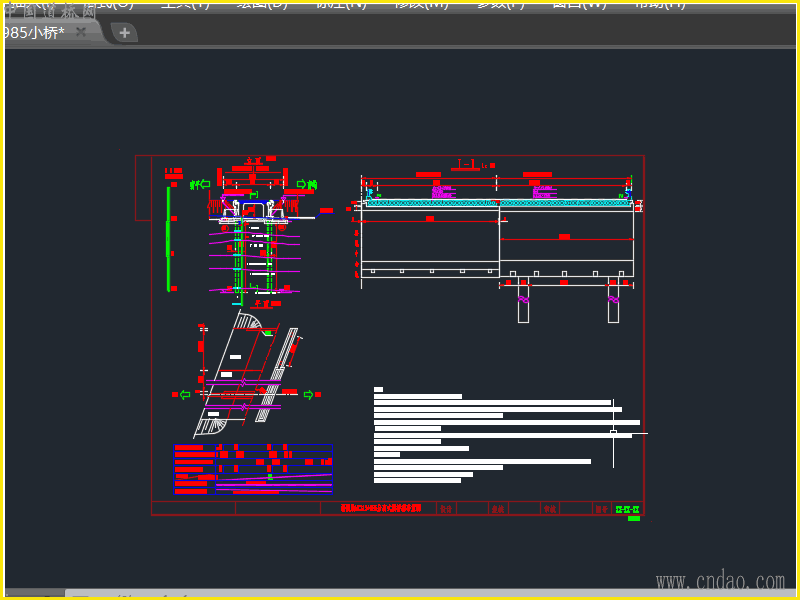
Task: Open the 帮助(H) menu
Action: click(660, 3)
